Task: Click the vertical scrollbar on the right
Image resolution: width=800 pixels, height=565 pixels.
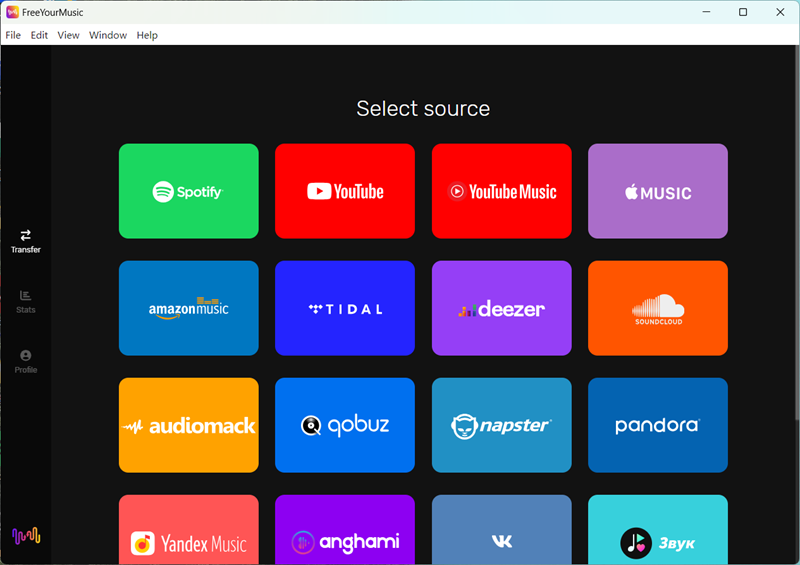Action: tap(797, 235)
